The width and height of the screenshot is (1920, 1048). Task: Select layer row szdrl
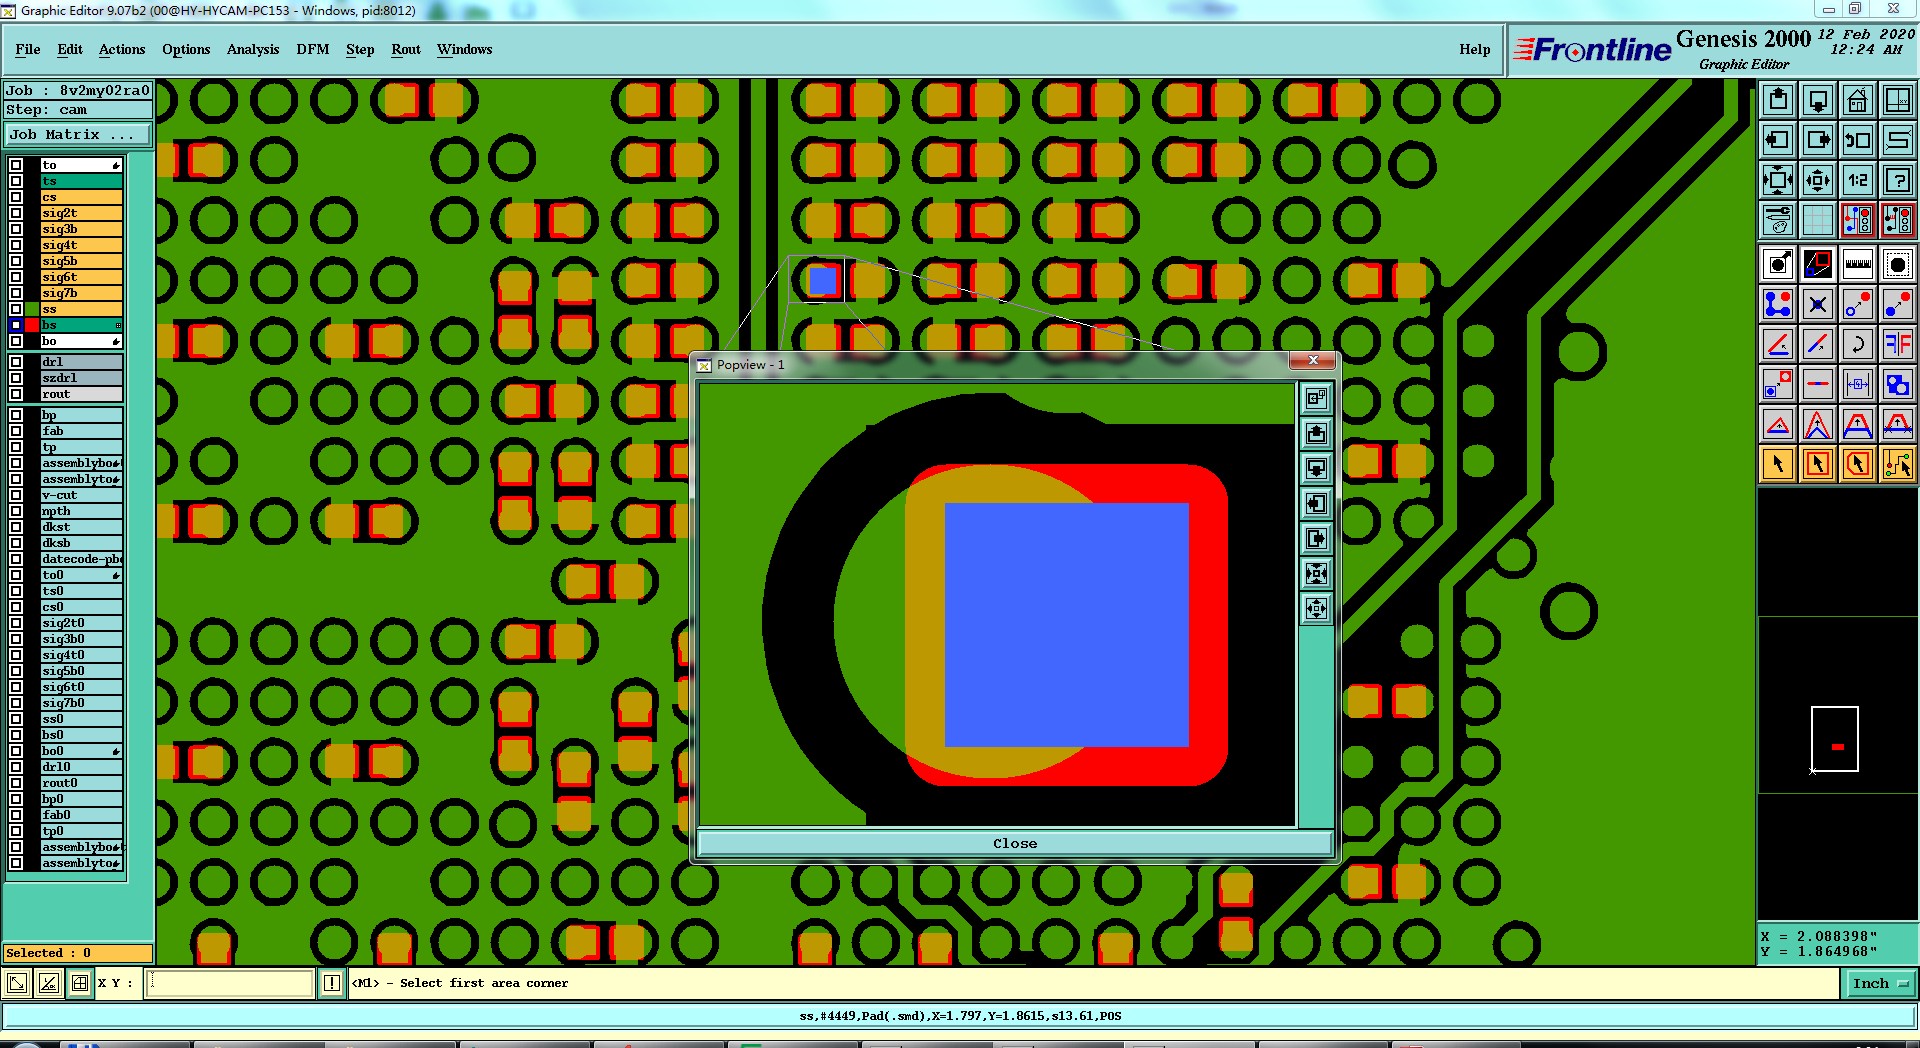[x=81, y=378]
